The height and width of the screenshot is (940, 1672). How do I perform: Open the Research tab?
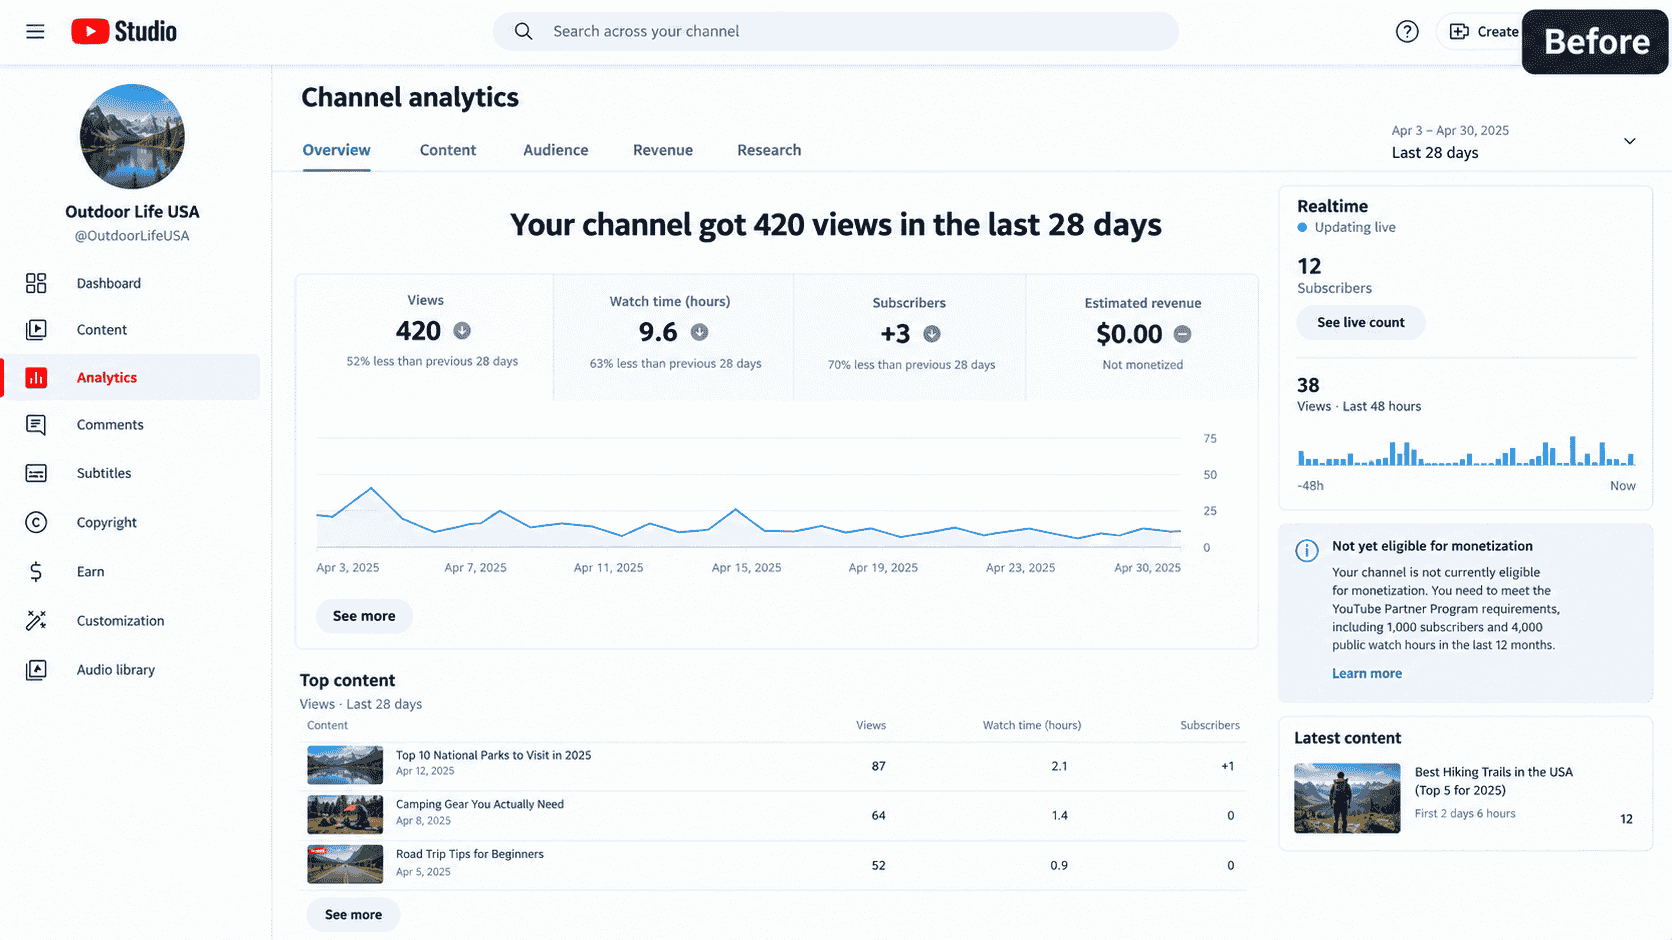[x=768, y=150]
